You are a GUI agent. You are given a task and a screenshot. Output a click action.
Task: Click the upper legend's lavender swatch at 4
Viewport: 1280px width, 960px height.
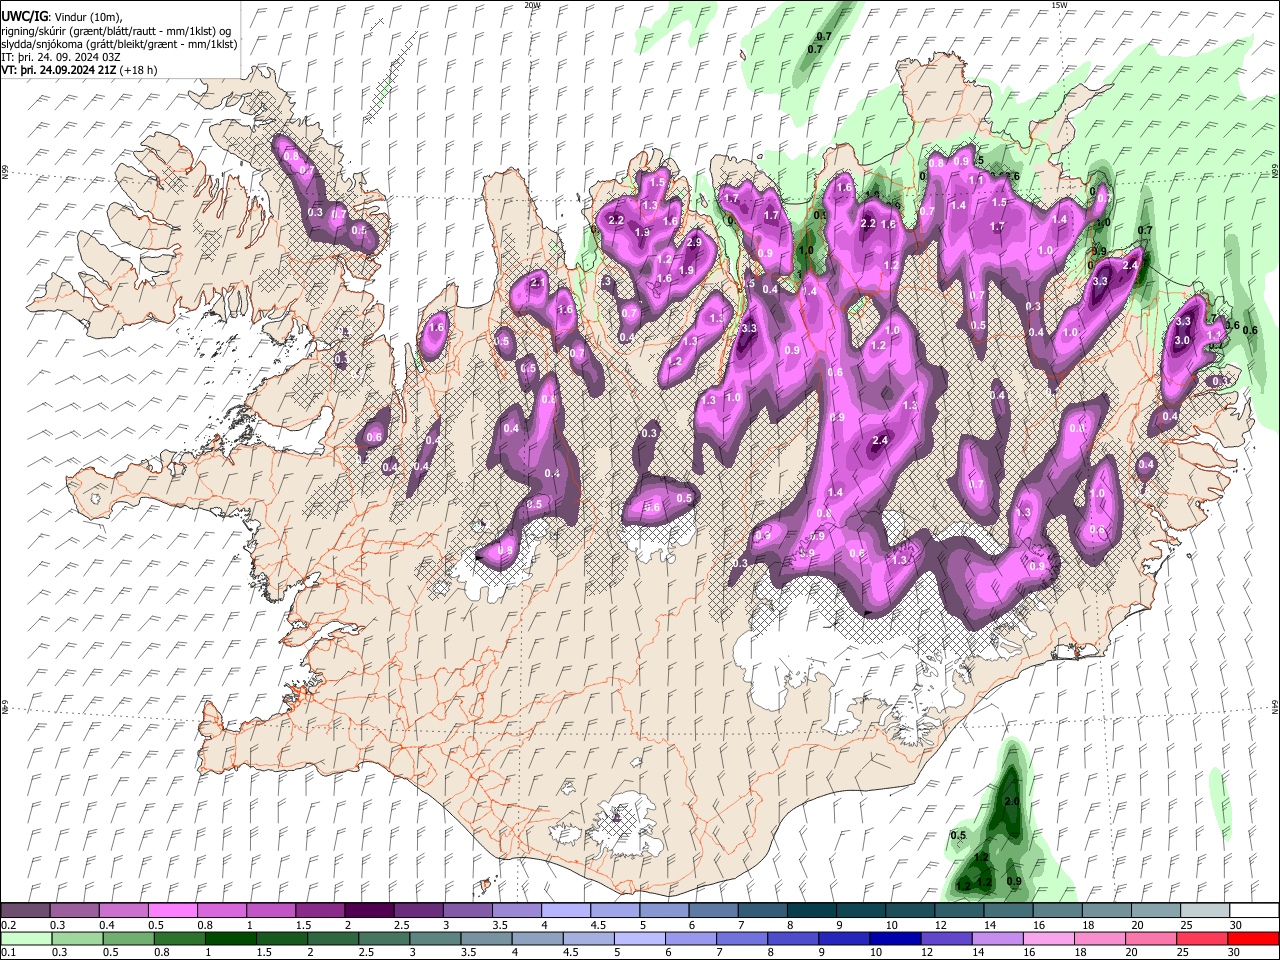coord(566,911)
